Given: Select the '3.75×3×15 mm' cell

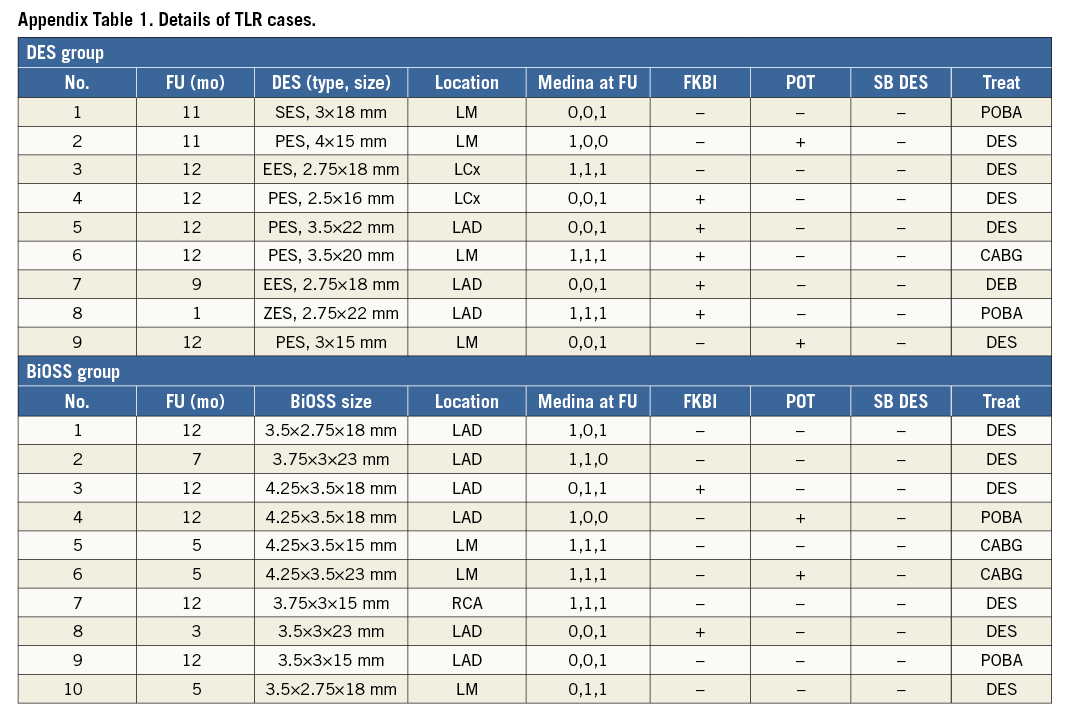Looking at the screenshot, I should (x=330, y=603).
